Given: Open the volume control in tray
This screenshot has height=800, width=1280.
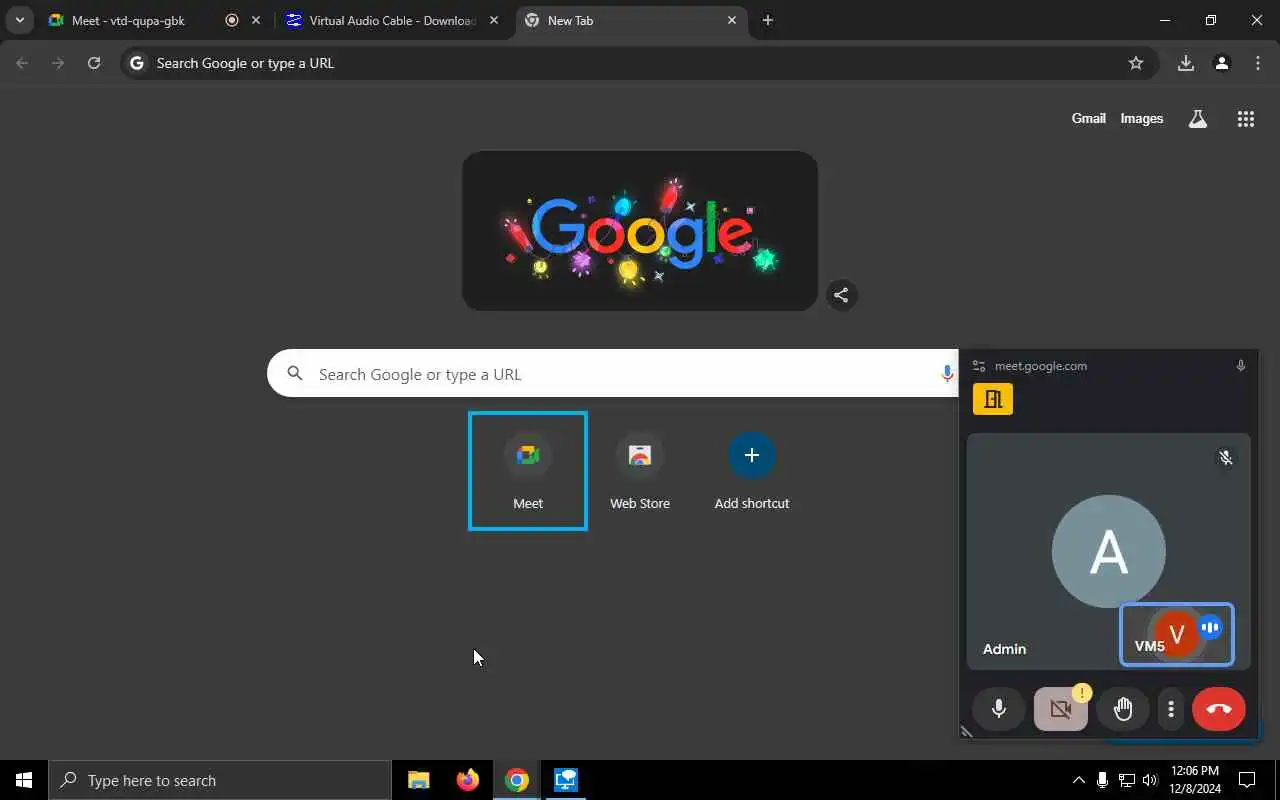Looking at the screenshot, I should [1150, 780].
